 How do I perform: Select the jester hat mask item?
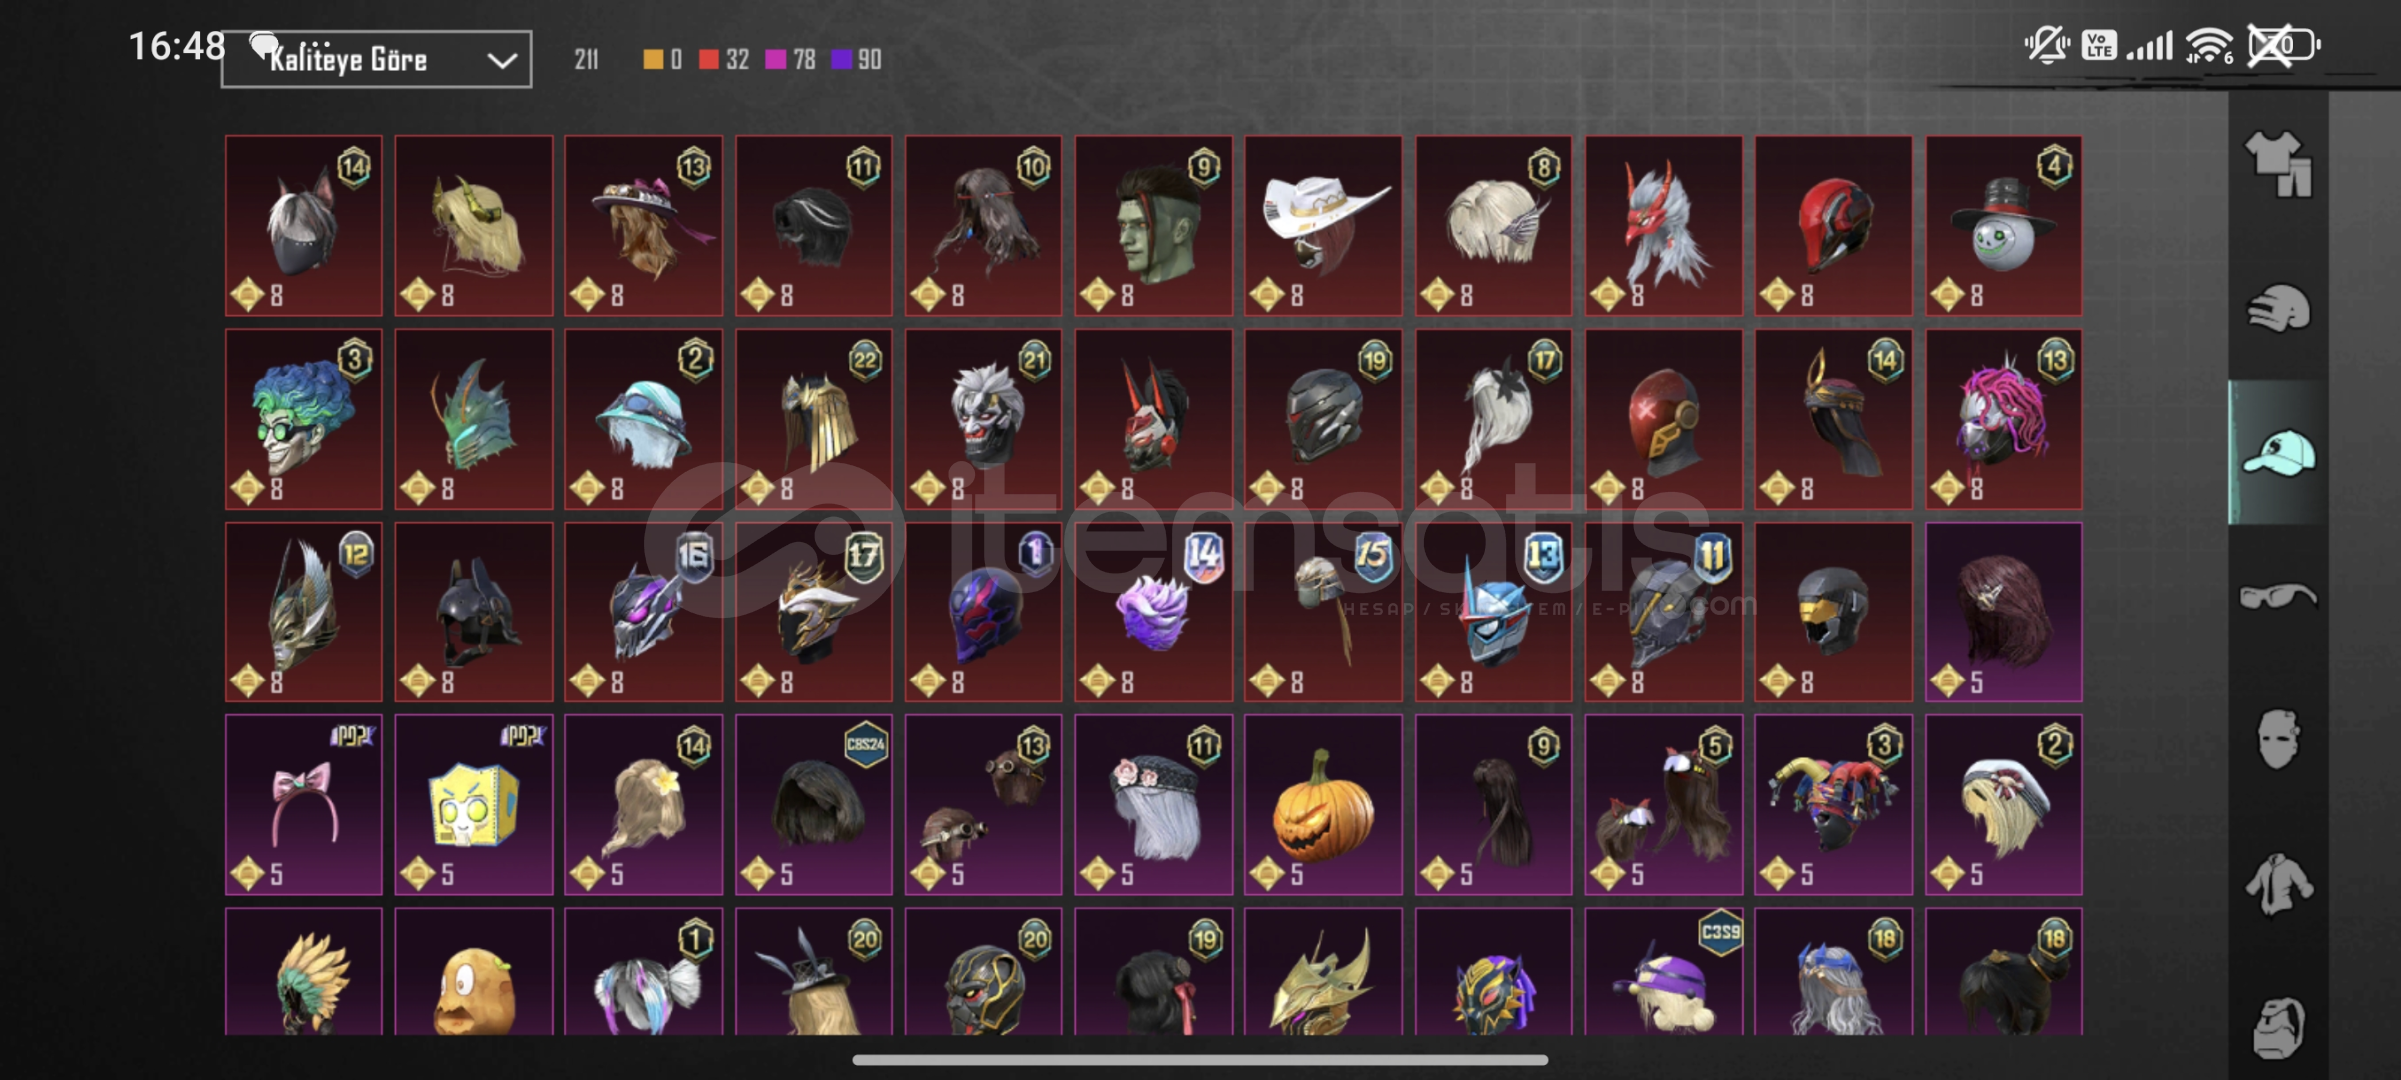click(x=1834, y=805)
